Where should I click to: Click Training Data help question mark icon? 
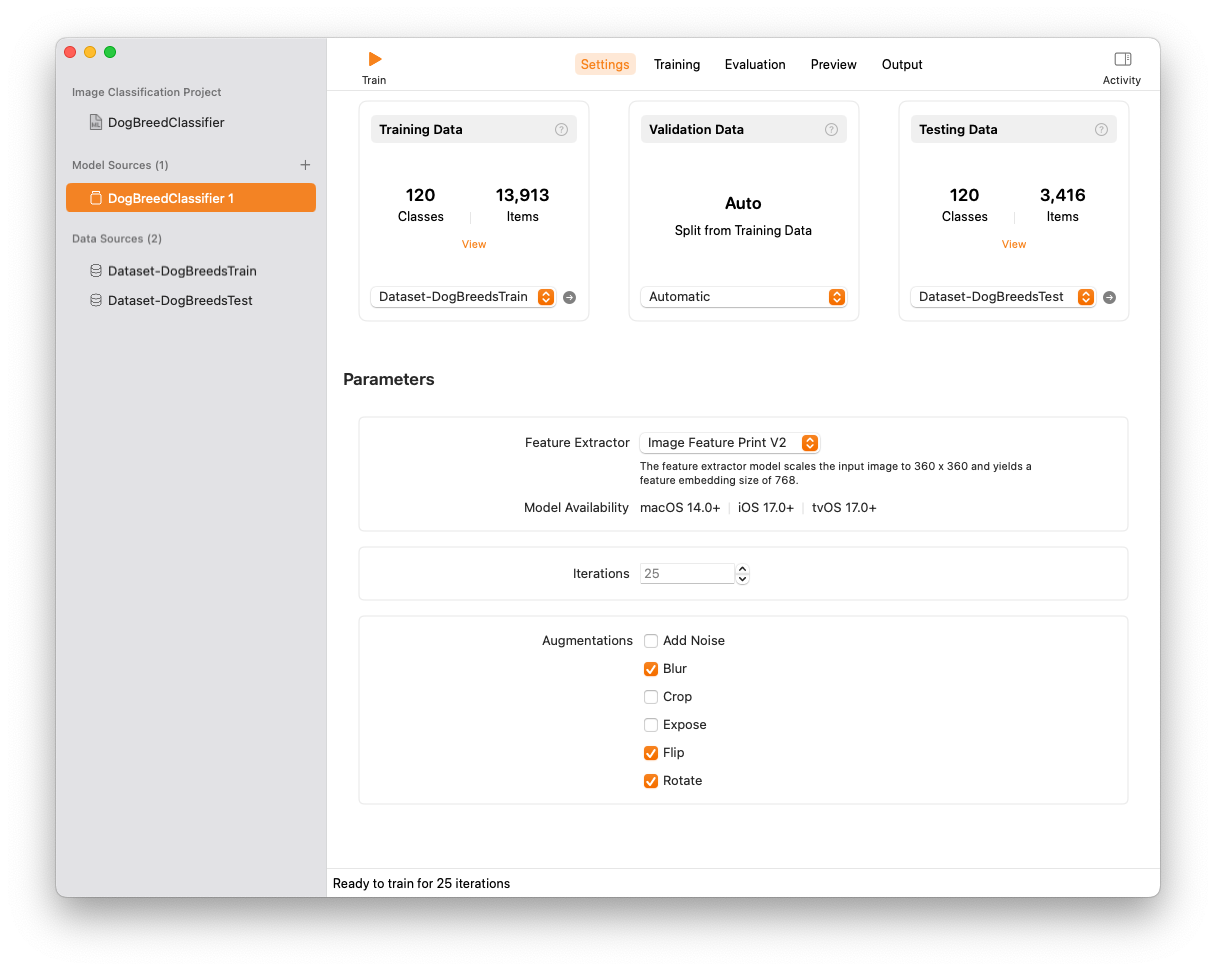(x=561, y=130)
